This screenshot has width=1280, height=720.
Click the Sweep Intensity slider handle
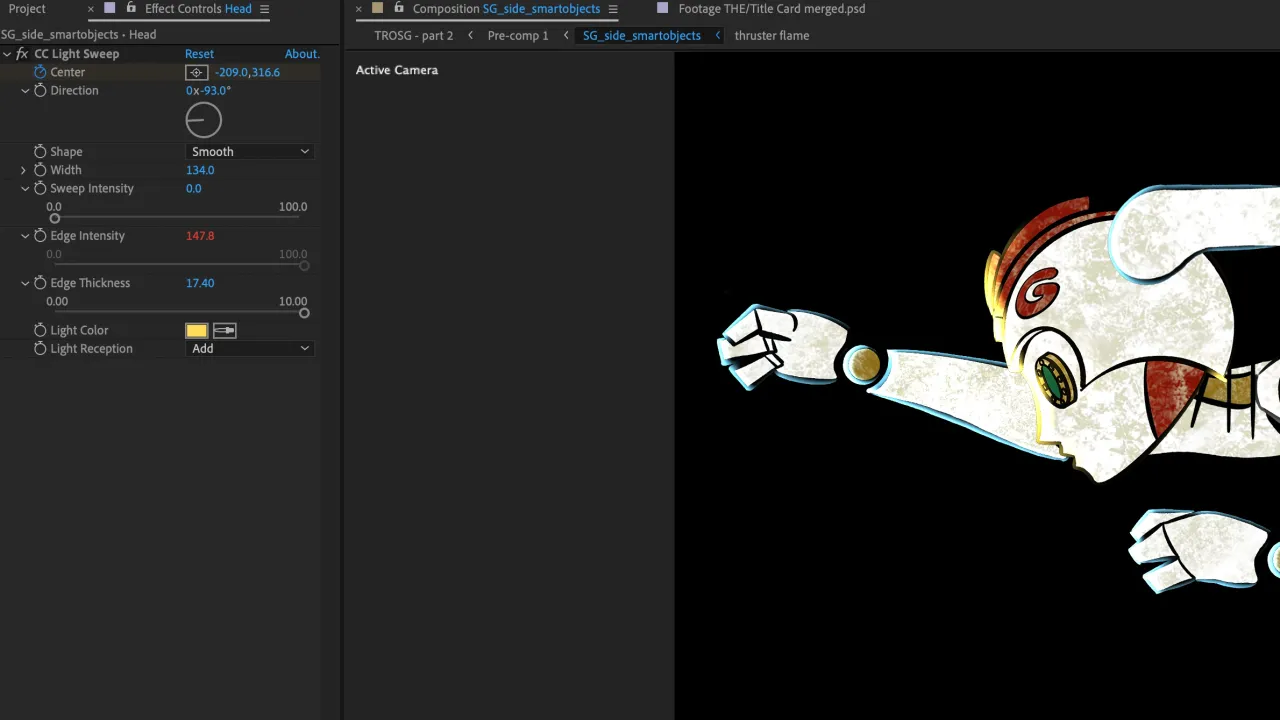pyautogui.click(x=55, y=218)
